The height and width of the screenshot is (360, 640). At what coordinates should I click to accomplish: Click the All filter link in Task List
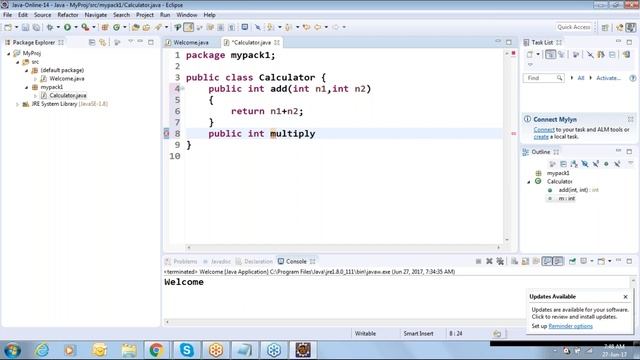coord(580,78)
